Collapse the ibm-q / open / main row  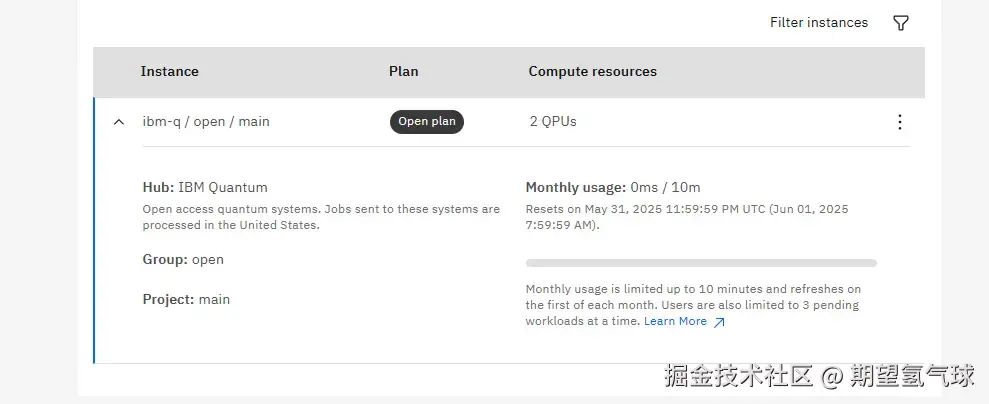[x=119, y=122]
